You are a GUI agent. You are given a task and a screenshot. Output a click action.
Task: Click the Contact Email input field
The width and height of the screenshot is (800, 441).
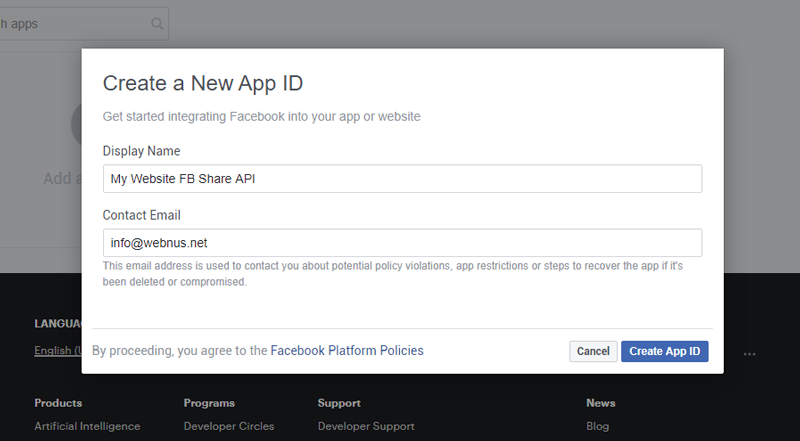click(402, 243)
